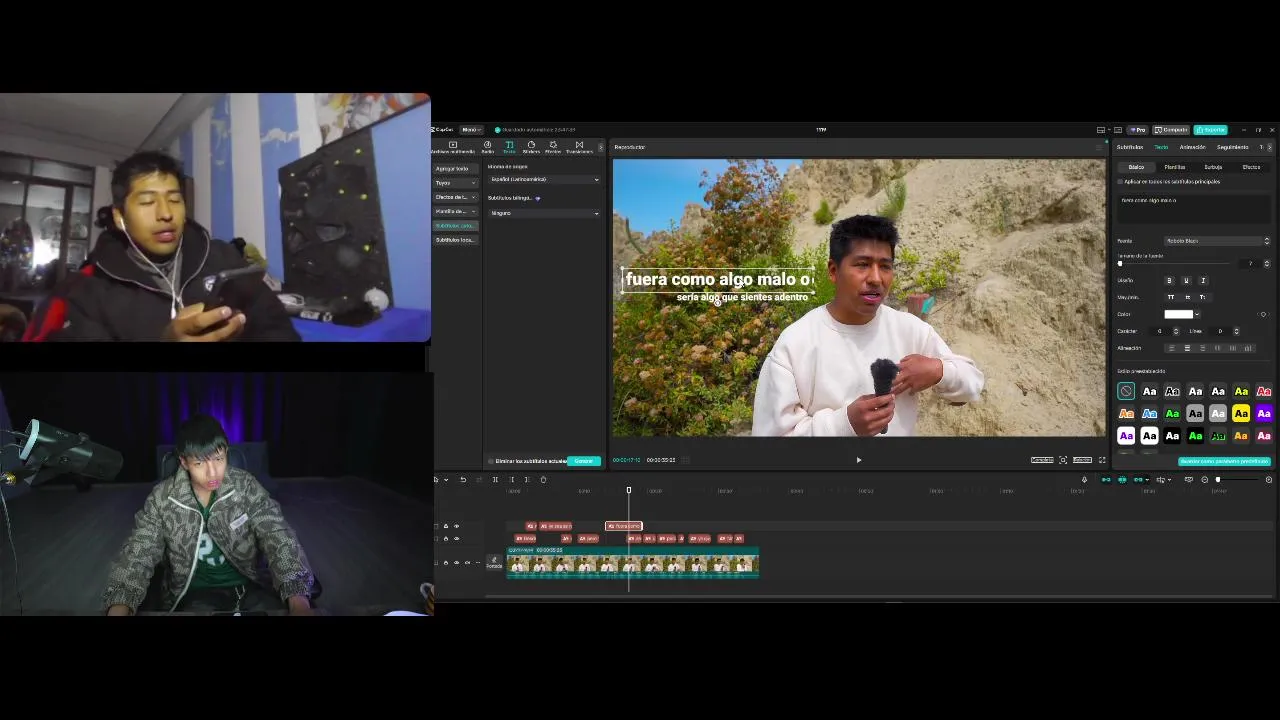Open the Stickers panel icon
Viewport: 1280px width, 720px height.
[x=531, y=147]
